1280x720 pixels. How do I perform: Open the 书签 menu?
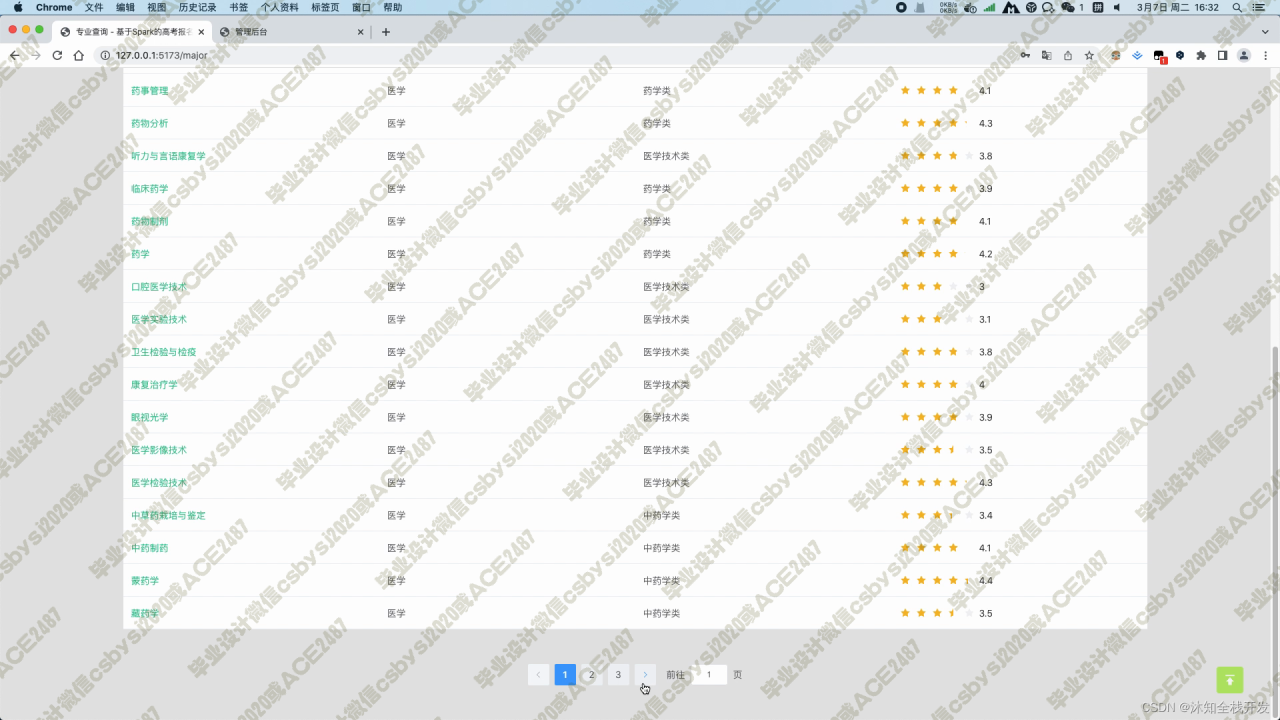pos(239,7)
